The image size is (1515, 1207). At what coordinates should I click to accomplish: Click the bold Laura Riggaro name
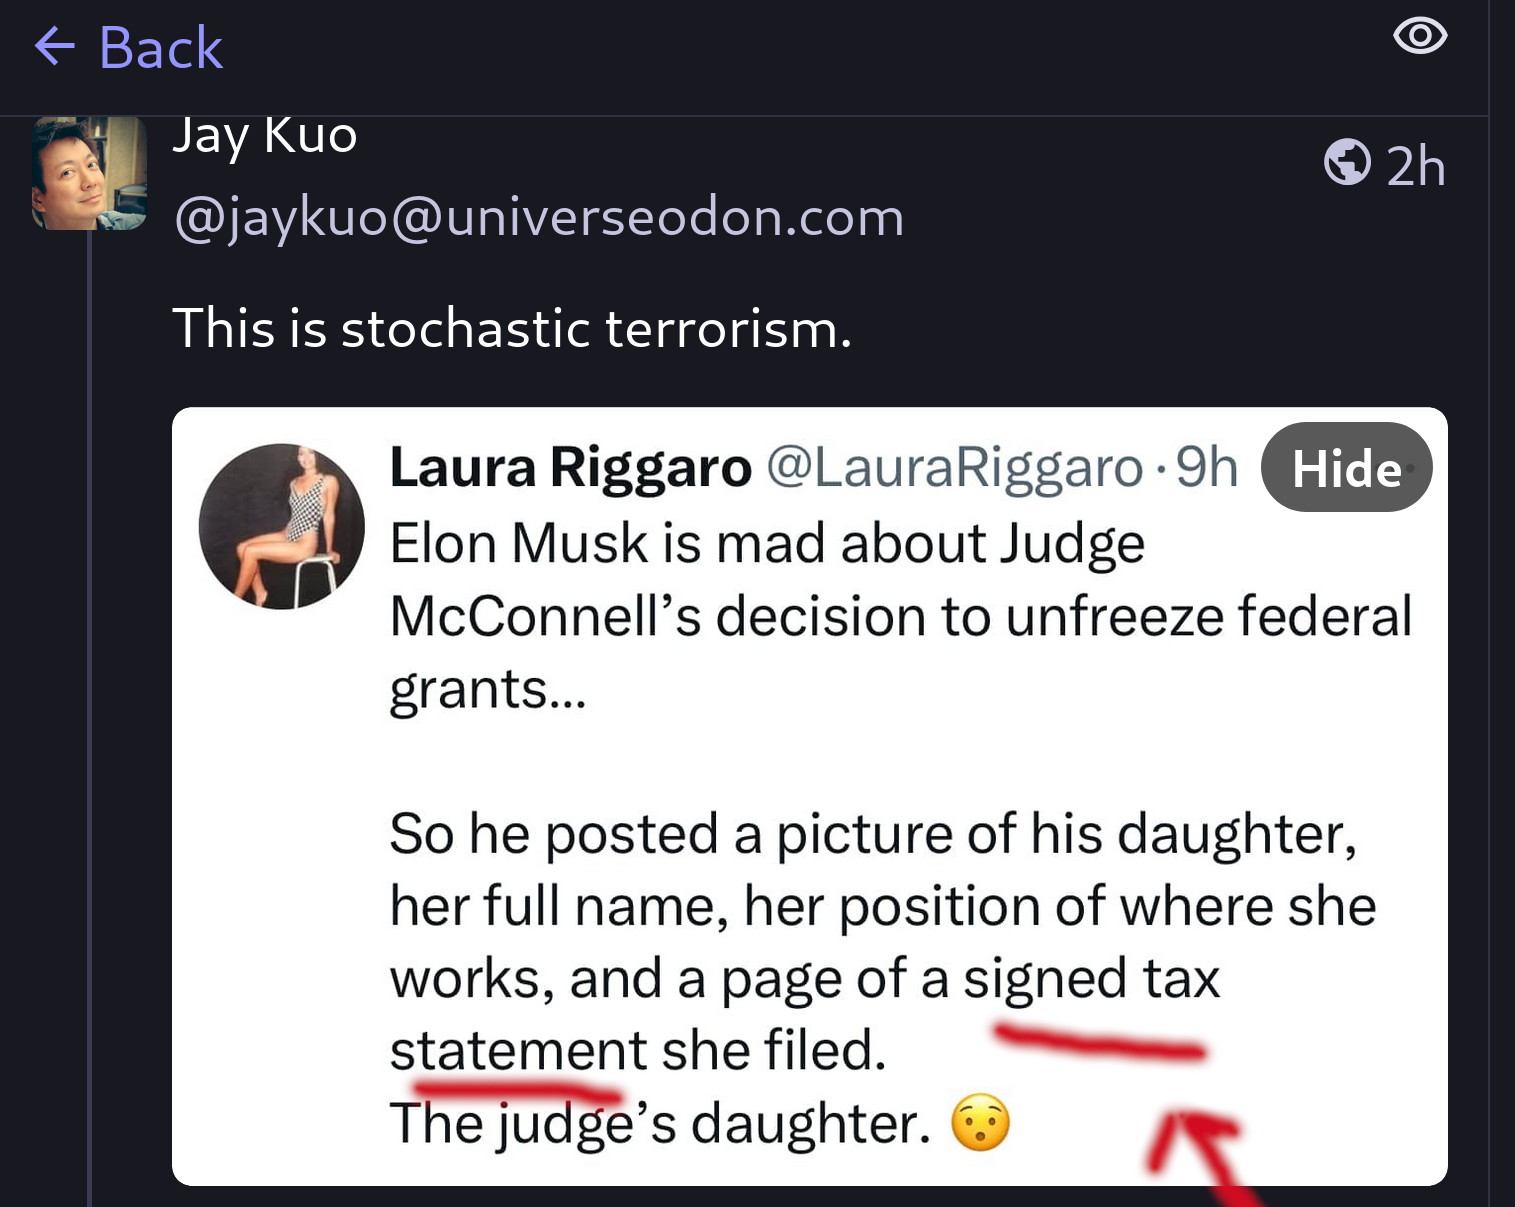(570, 468)
